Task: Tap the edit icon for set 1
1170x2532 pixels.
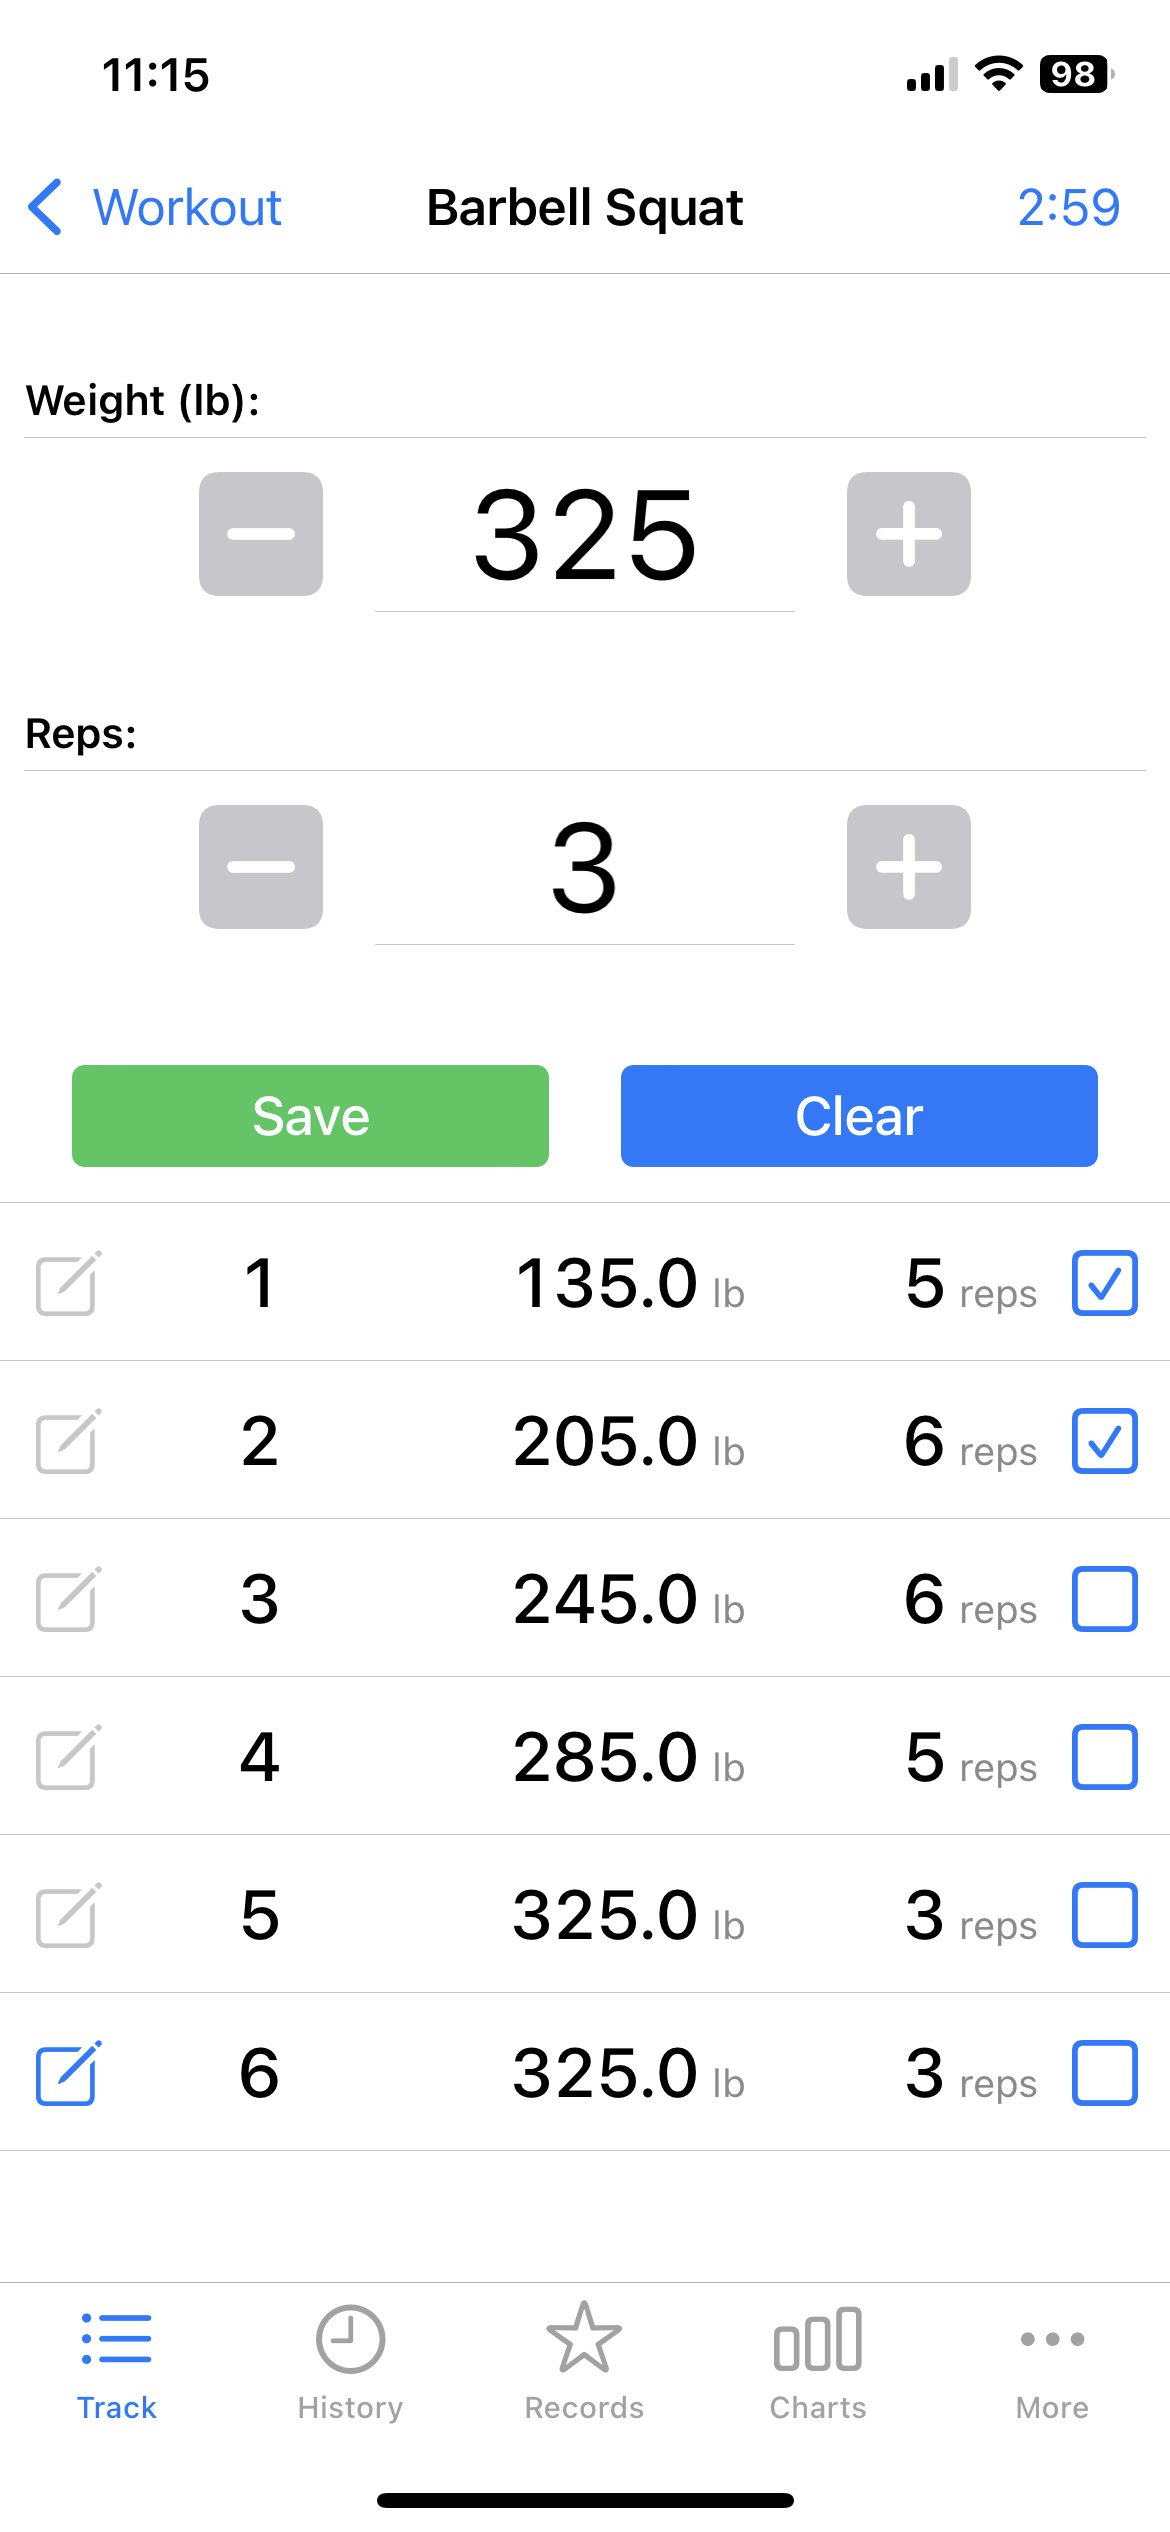Action: click(67, 1283)
